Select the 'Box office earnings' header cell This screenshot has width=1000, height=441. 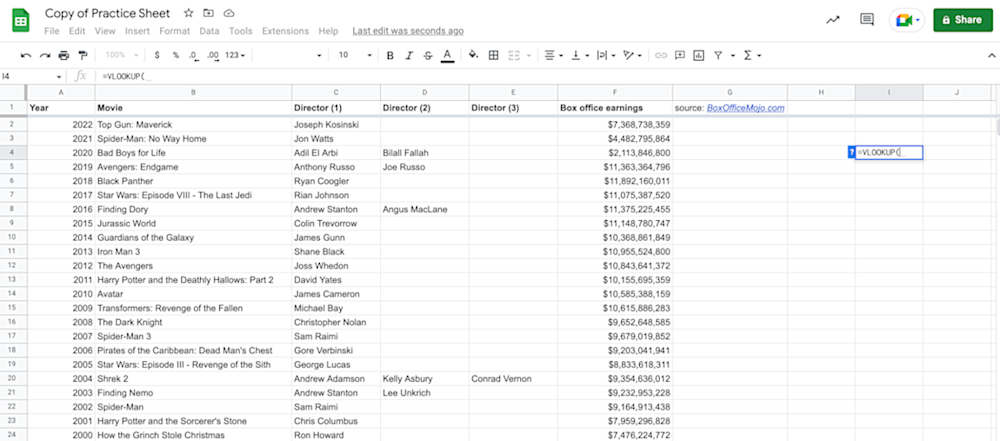coord(615,108)
